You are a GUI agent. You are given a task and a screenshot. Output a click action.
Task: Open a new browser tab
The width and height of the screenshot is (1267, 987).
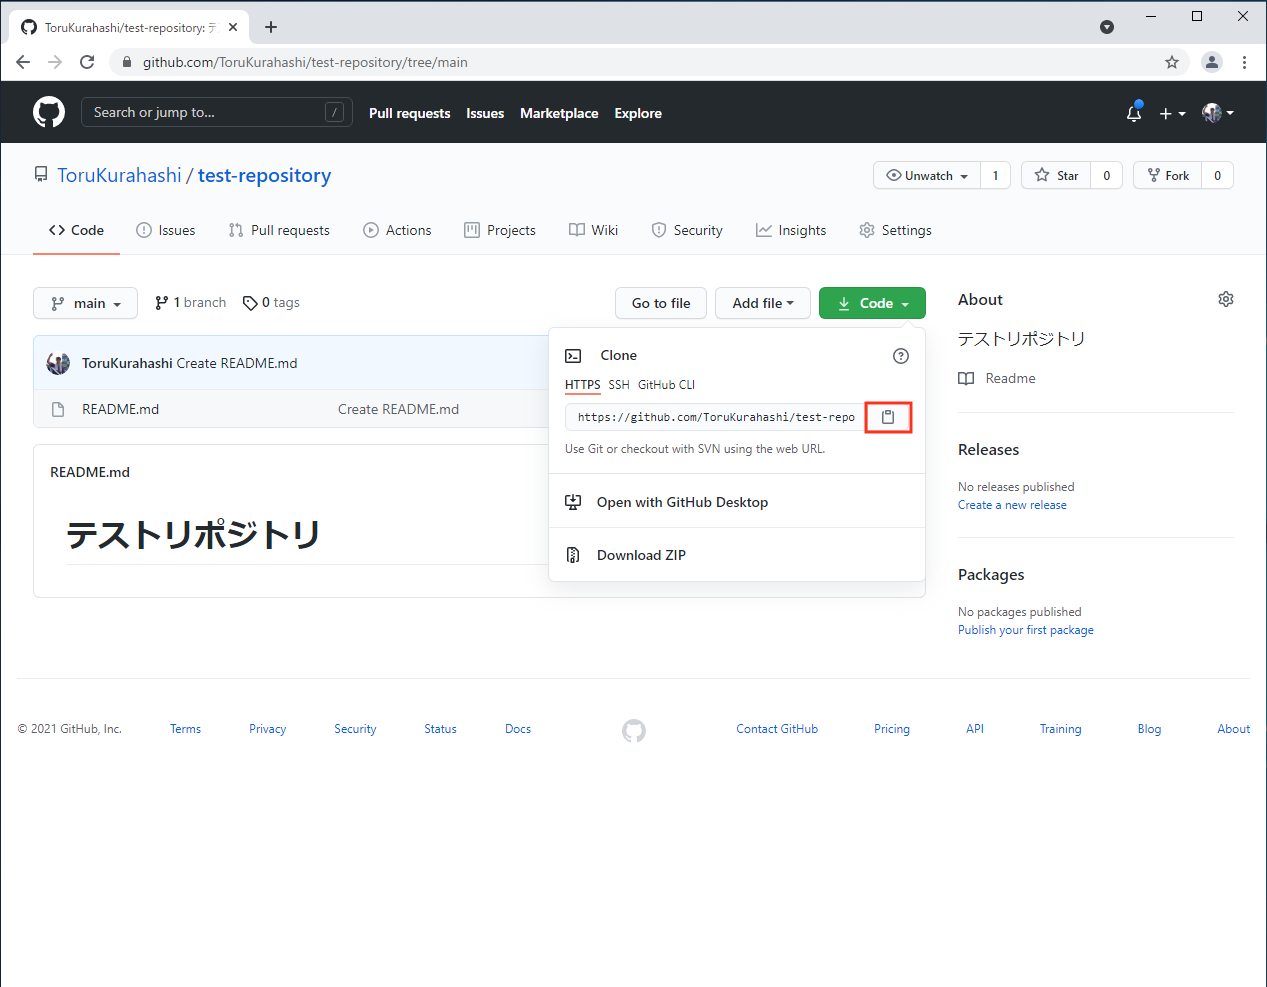tap(271, 27)
